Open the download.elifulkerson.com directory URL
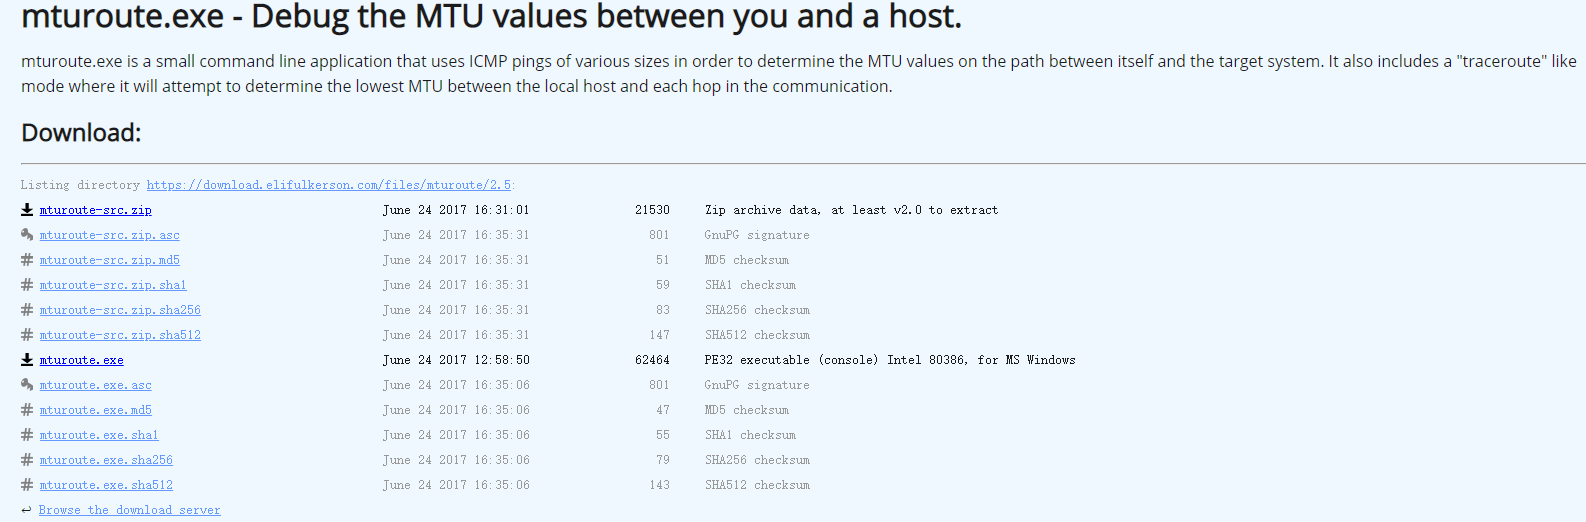 (329, 185)
